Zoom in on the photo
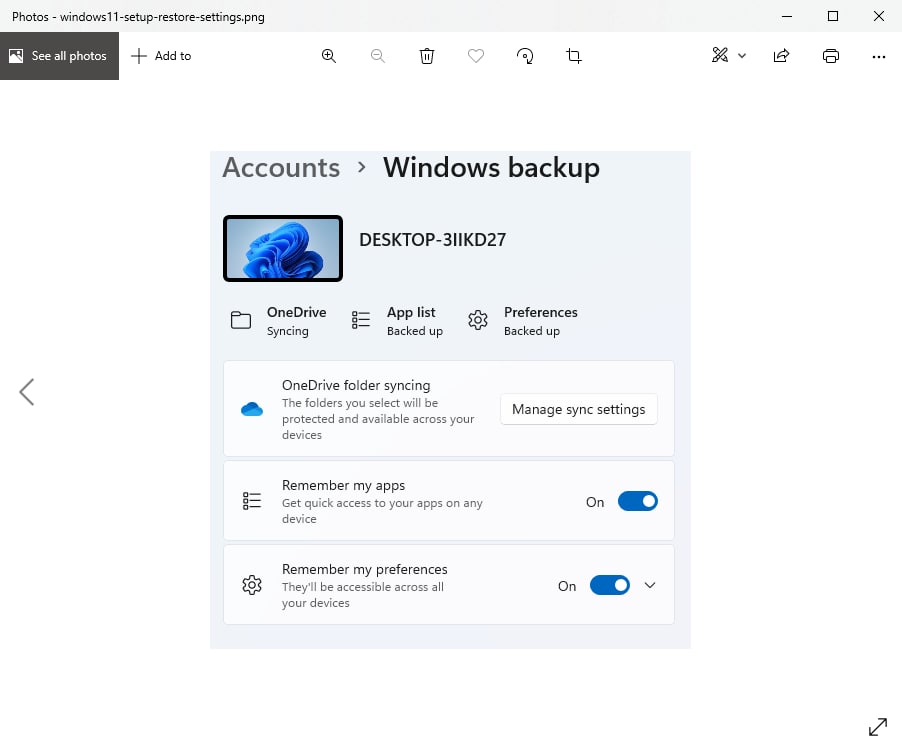902x751 pixels. coord(328,56)
